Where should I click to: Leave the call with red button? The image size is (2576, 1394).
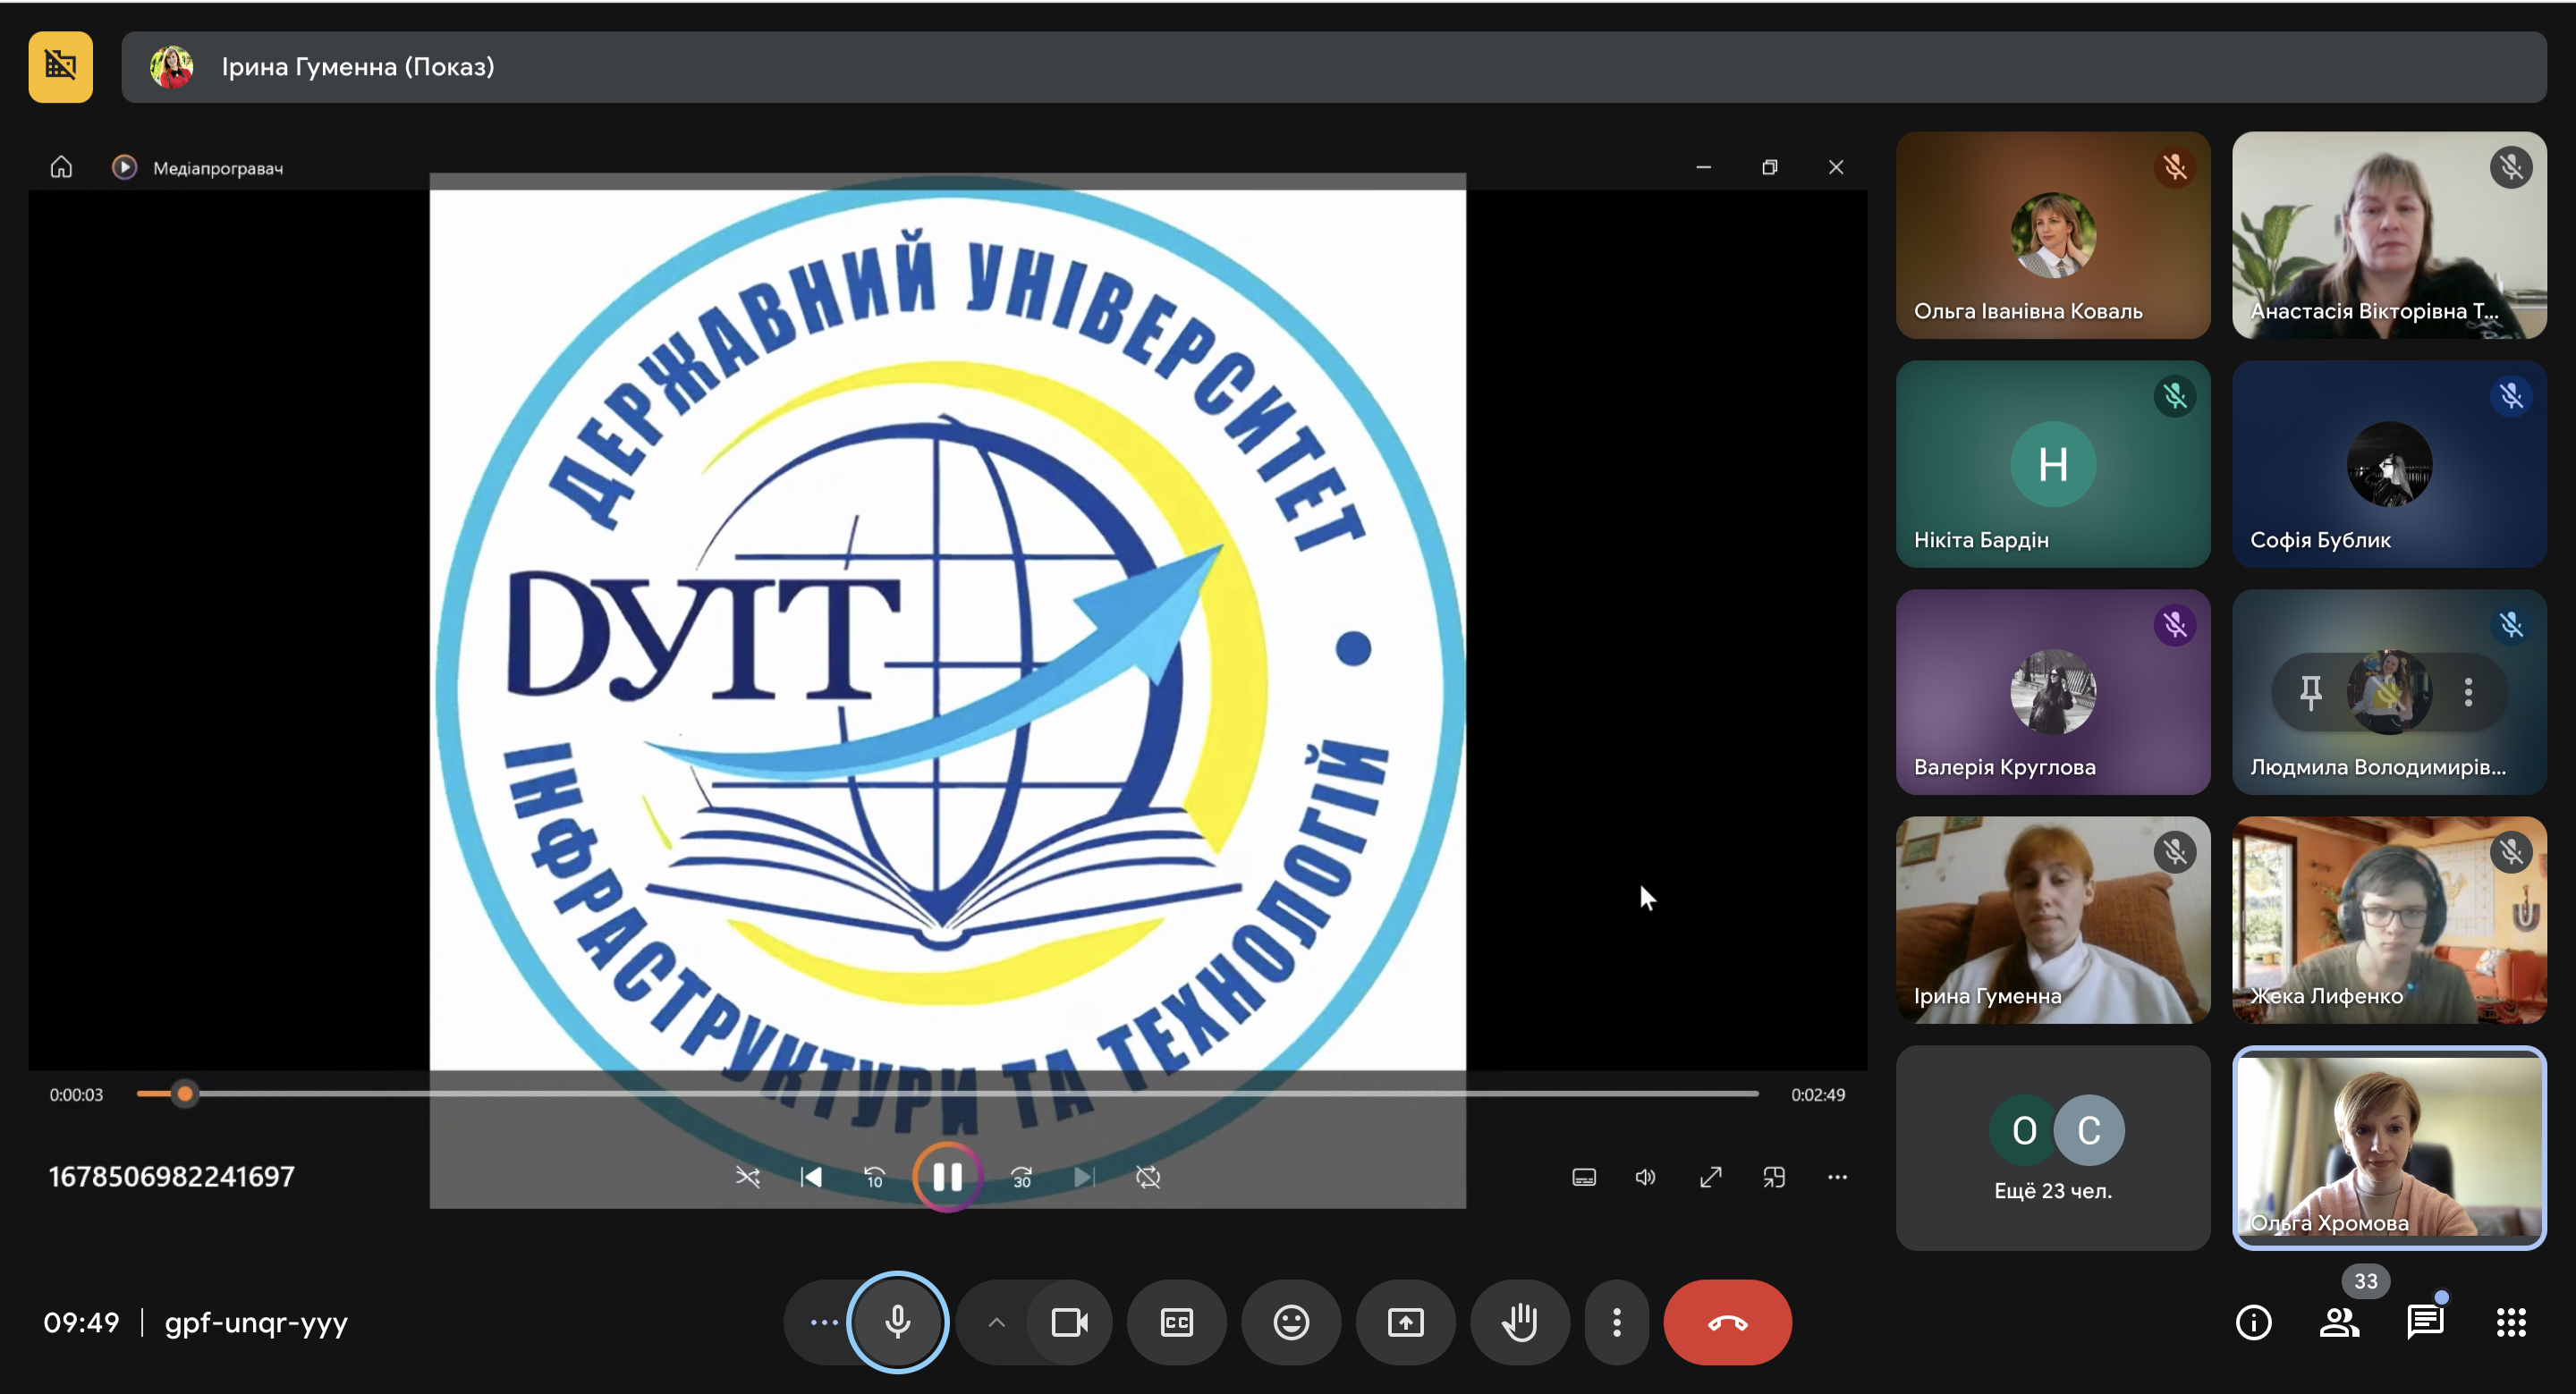[x=1727, y=1323]
